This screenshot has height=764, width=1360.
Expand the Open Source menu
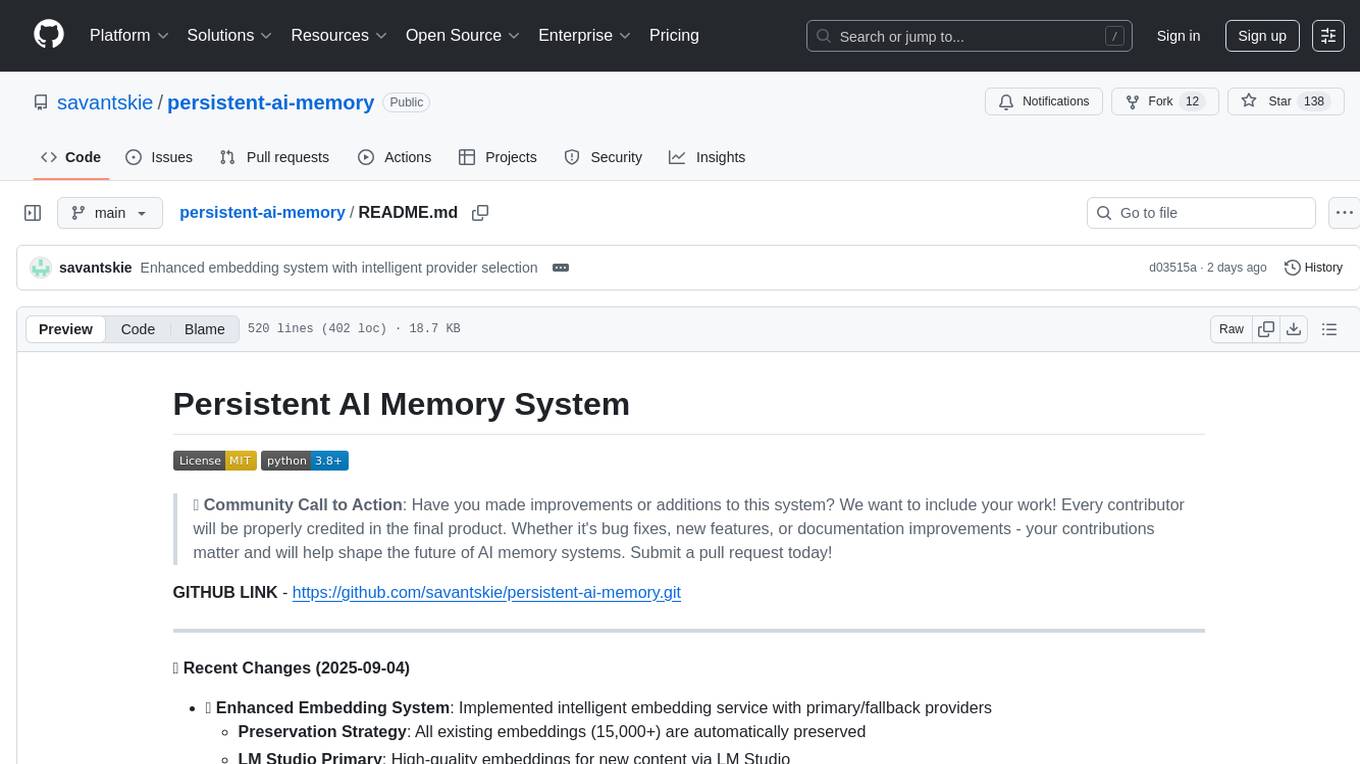[463, 35]
